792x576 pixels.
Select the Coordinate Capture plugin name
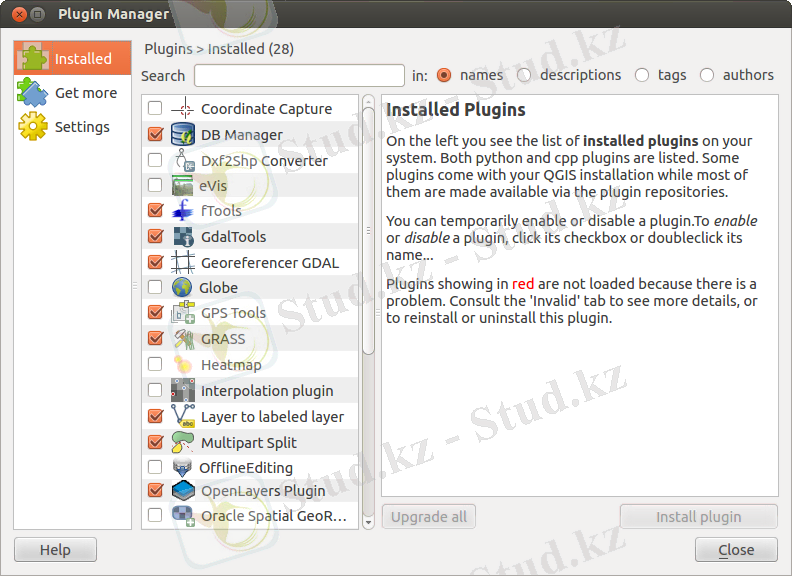click(x=266, y=109)
